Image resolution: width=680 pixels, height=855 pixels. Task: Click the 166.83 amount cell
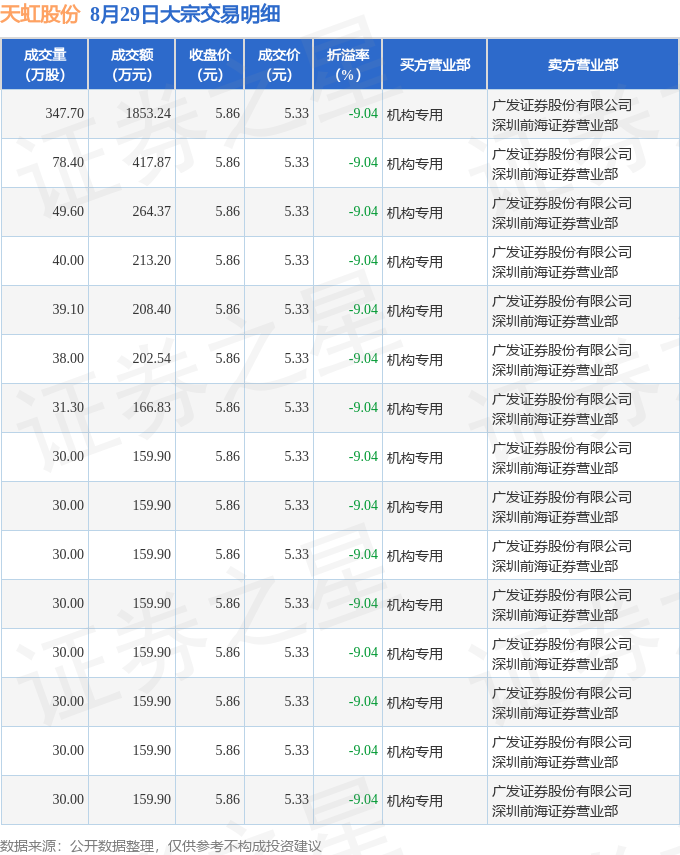click(152, 407)
